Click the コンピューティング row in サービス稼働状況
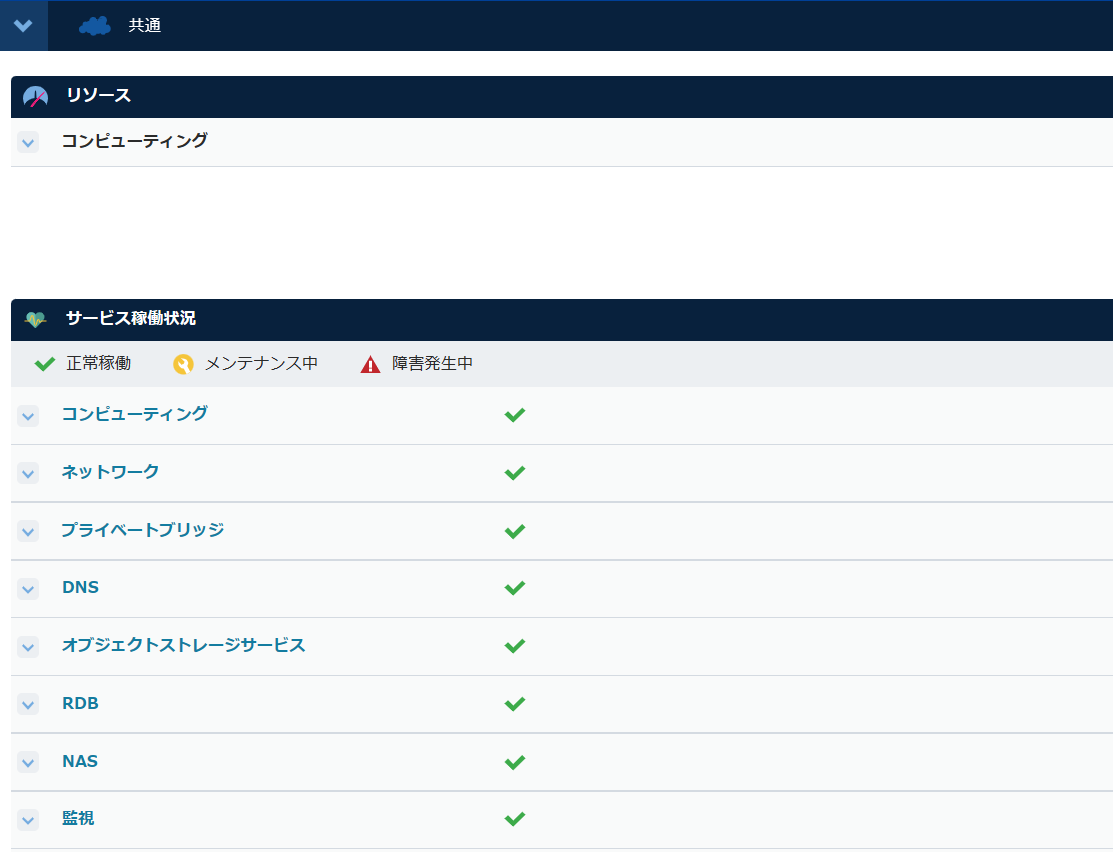The width and height of the screenshot is (1113, 852). 133,414
